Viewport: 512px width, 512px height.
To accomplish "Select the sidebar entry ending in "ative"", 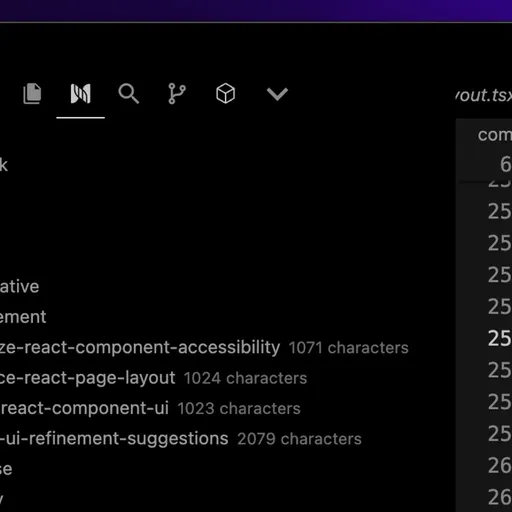I will pos(20,287).
